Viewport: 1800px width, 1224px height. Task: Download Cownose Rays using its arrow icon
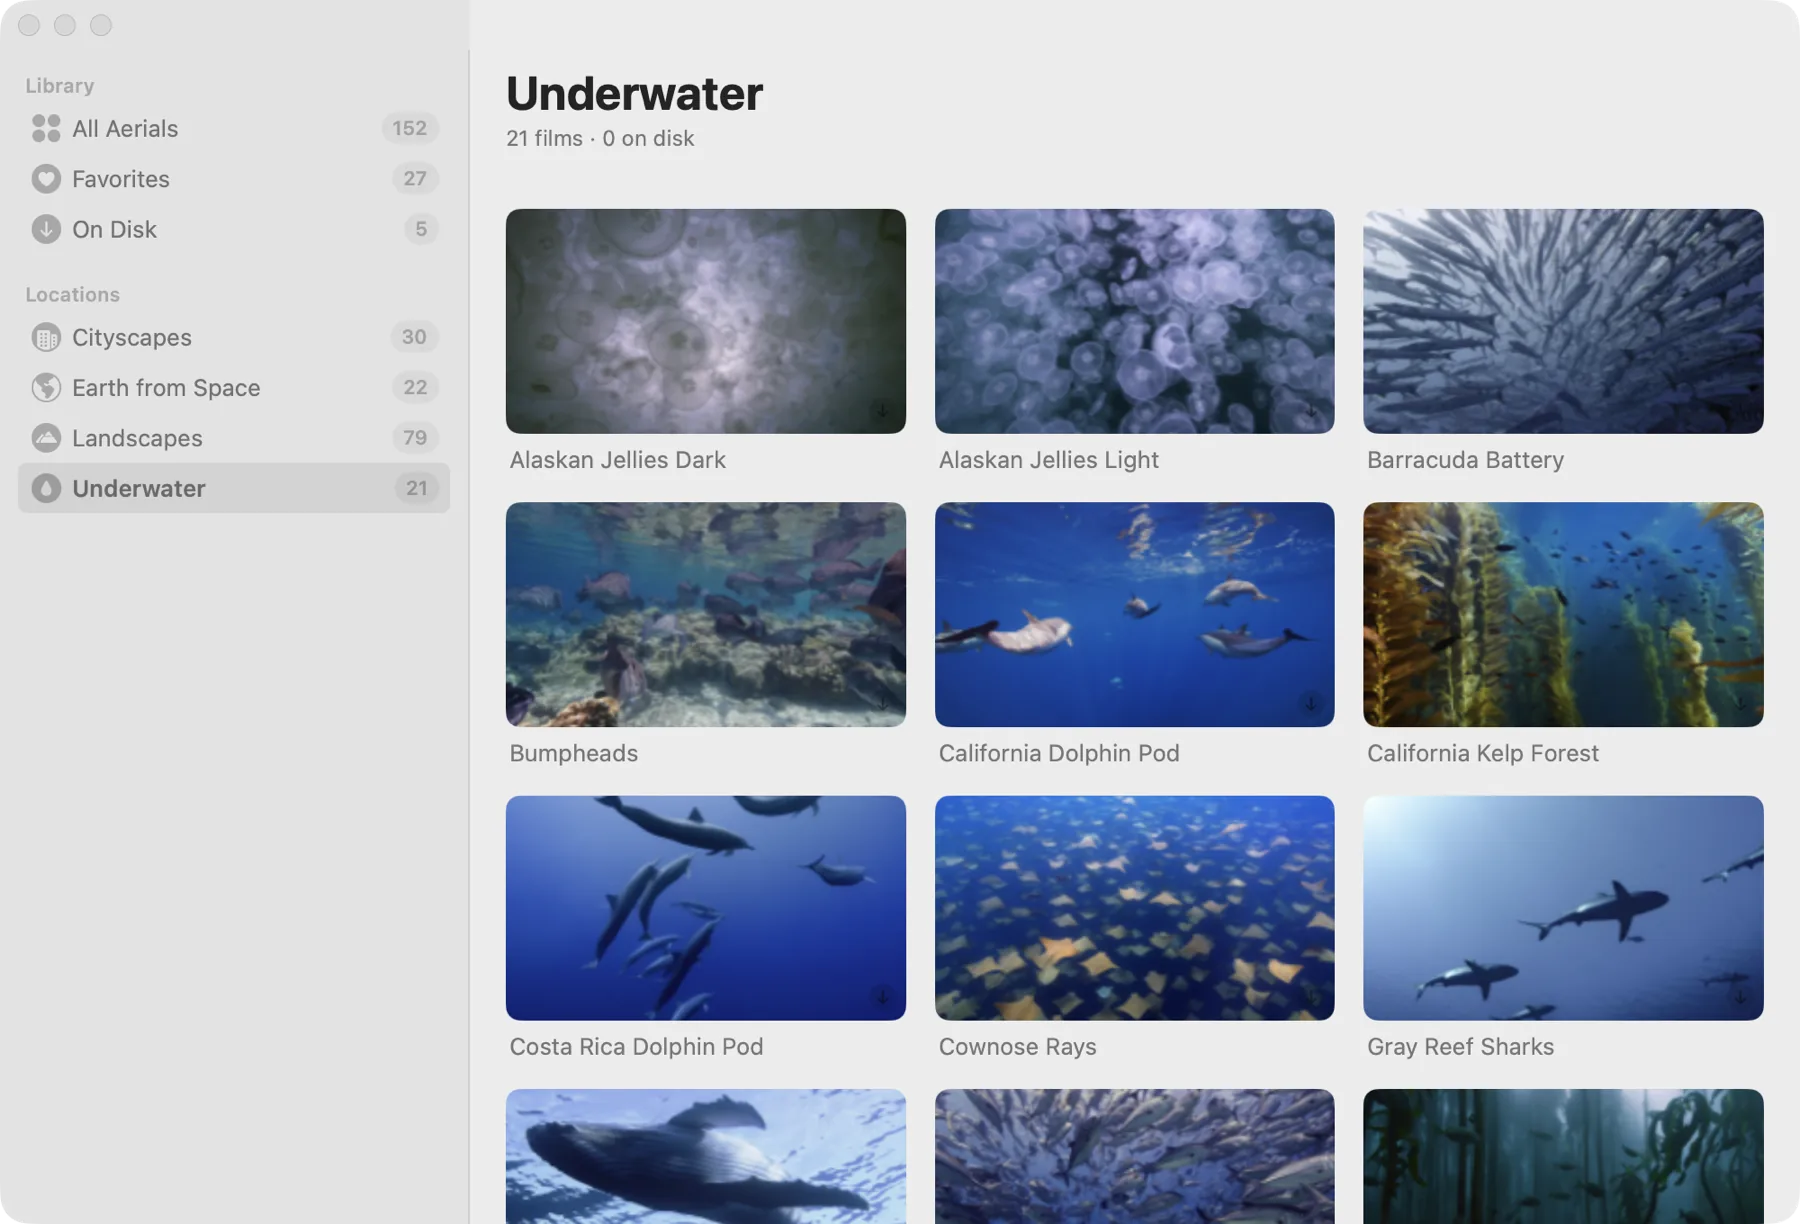pos(1311,997)
